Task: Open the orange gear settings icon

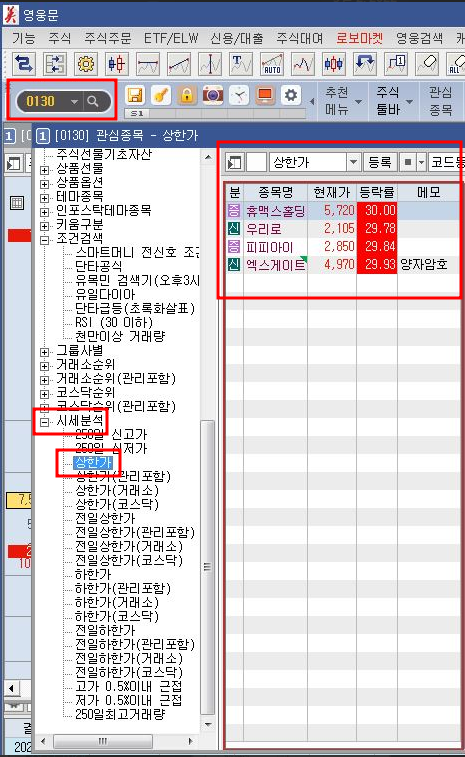Action: 86,64
